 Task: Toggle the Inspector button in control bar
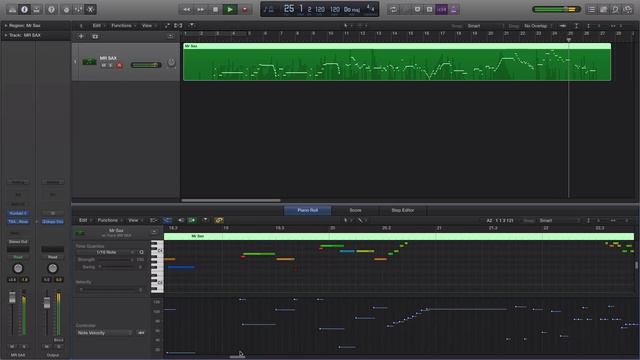click(x=24, y=9)
